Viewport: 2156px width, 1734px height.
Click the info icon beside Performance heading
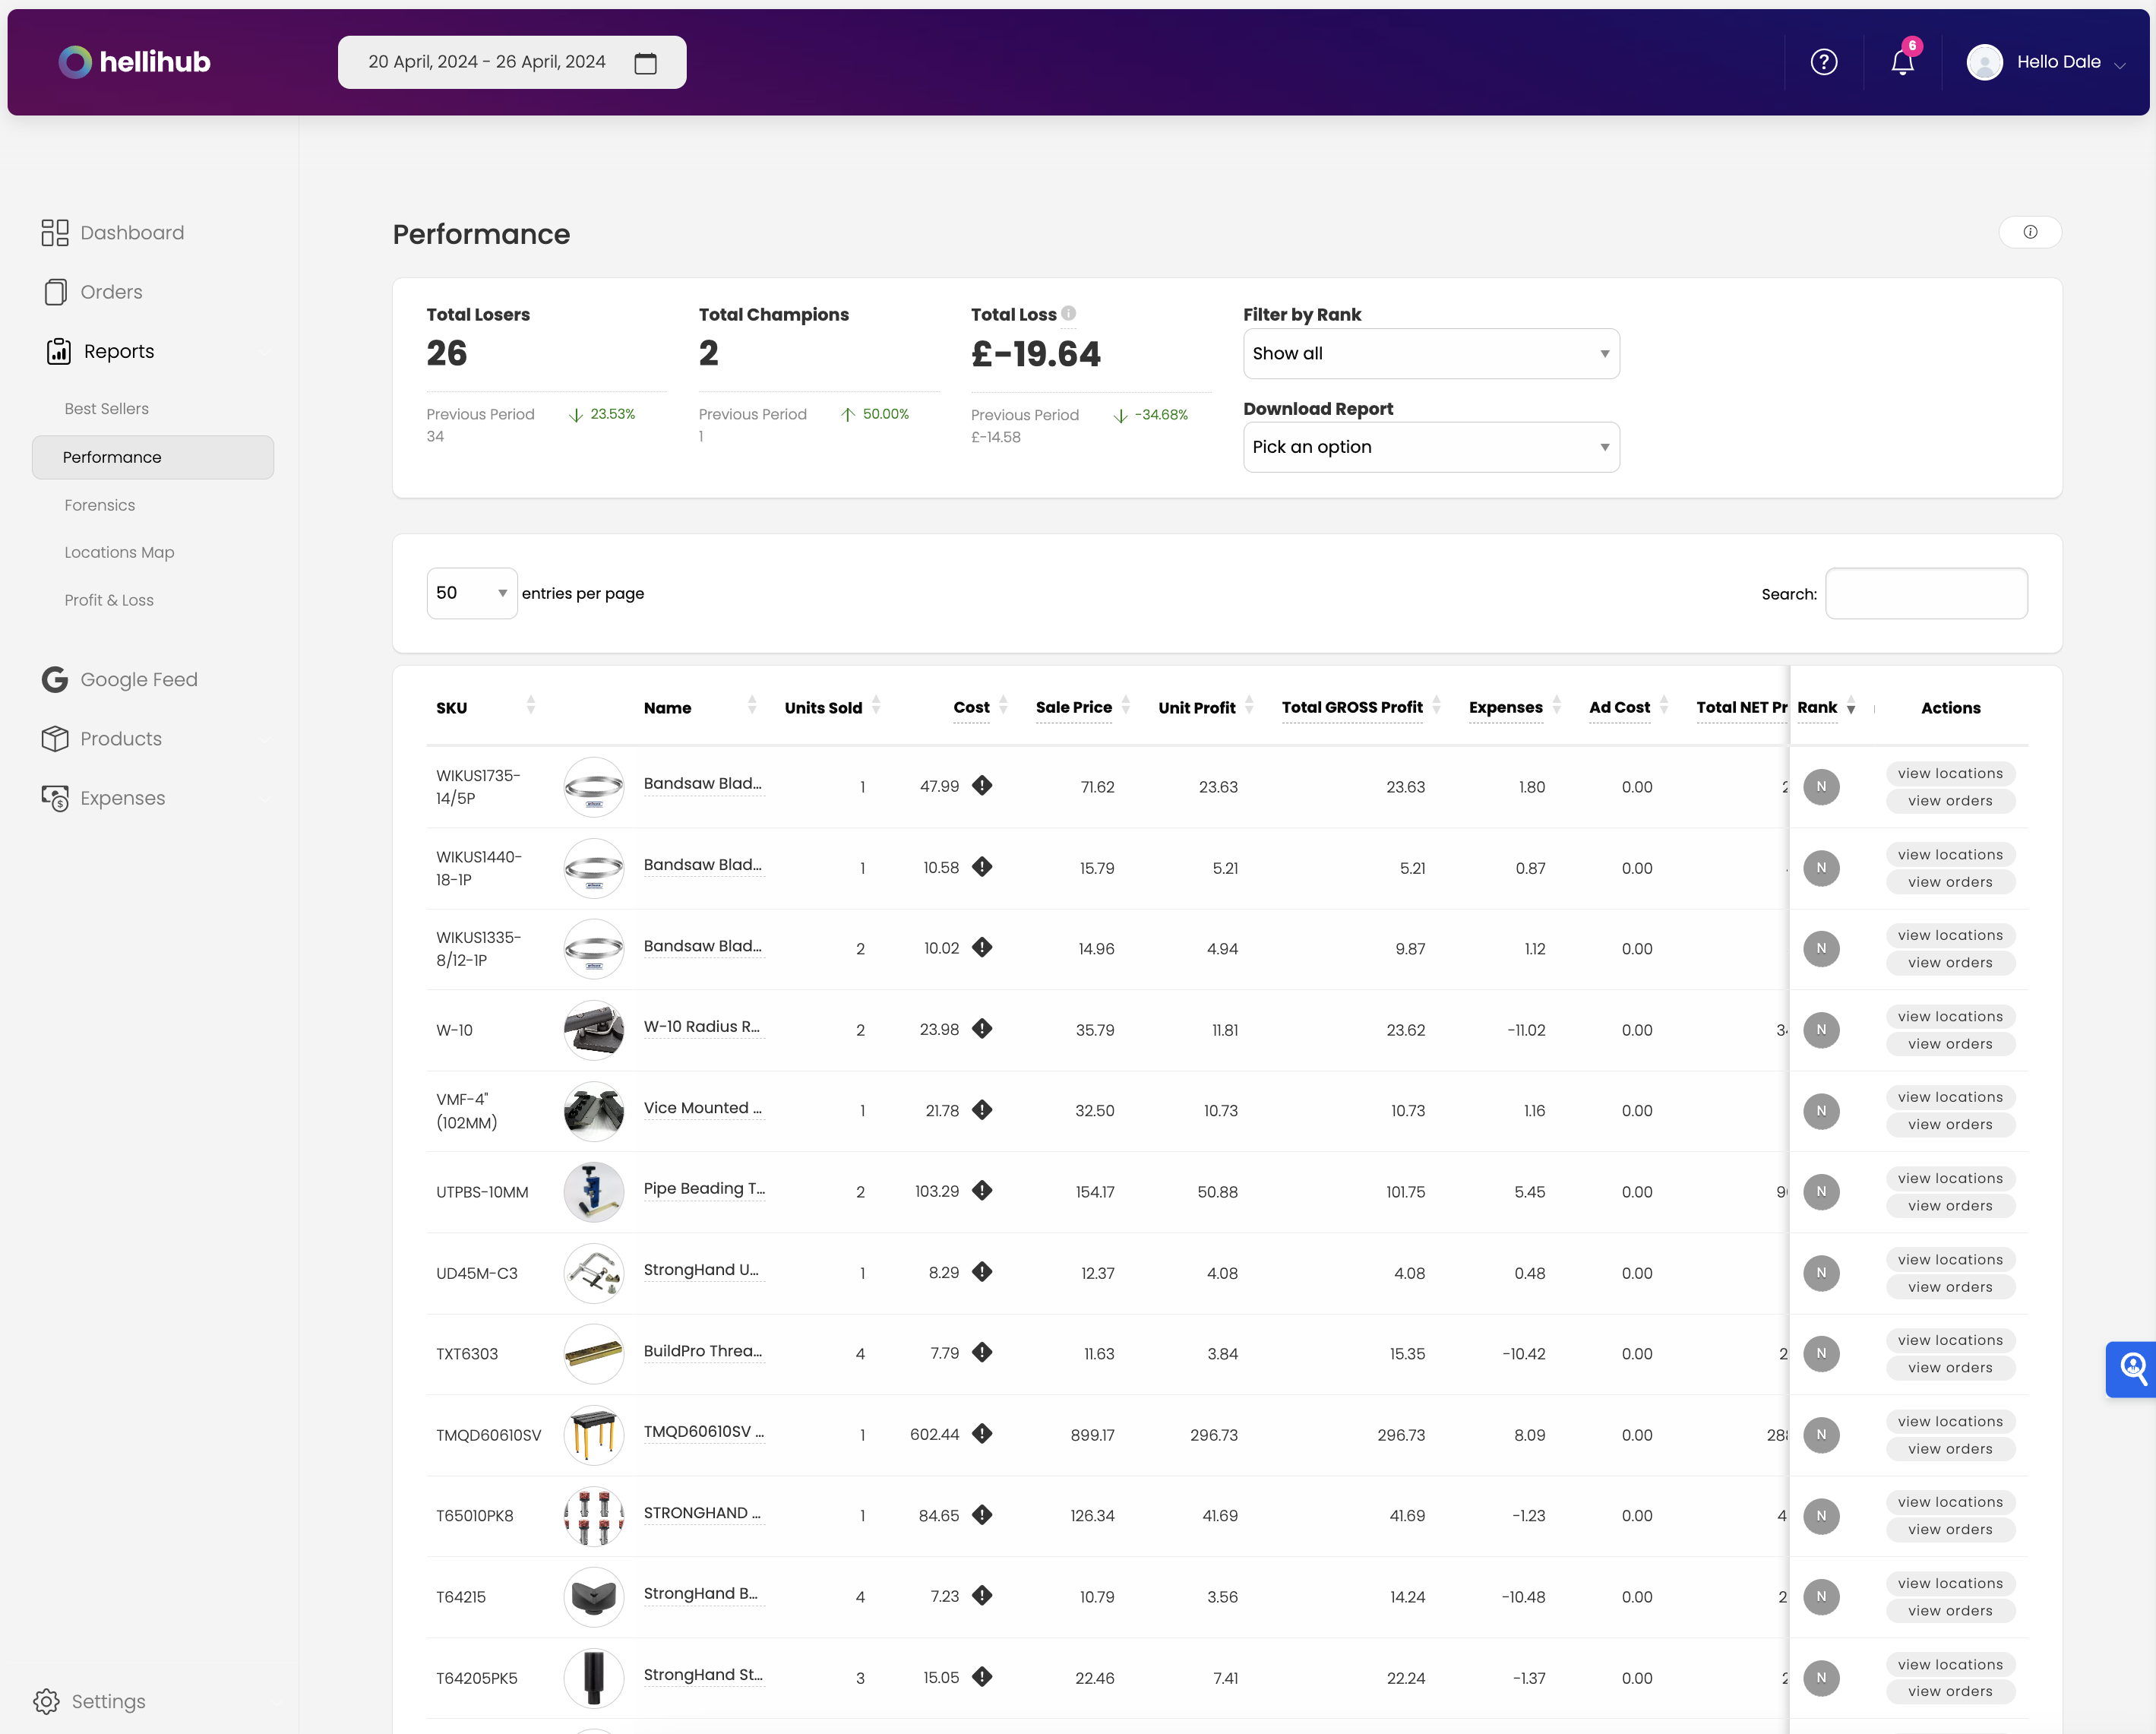[2029, 232]
